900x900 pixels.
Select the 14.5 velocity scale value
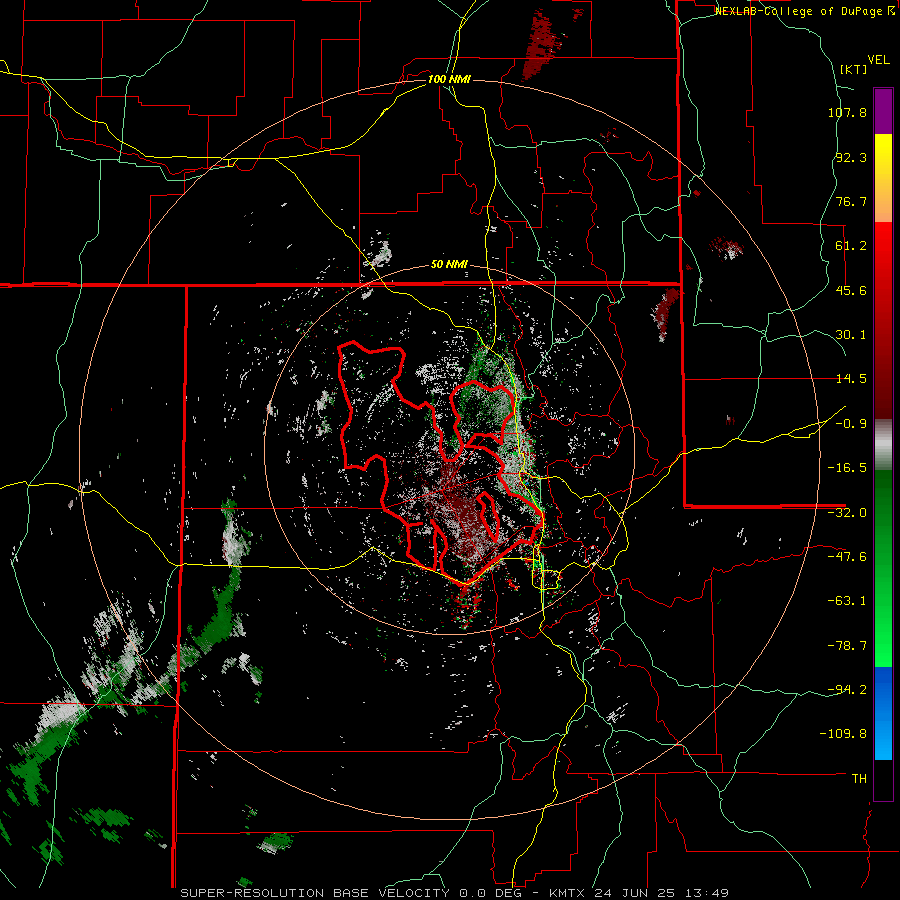tap(851, 379)
